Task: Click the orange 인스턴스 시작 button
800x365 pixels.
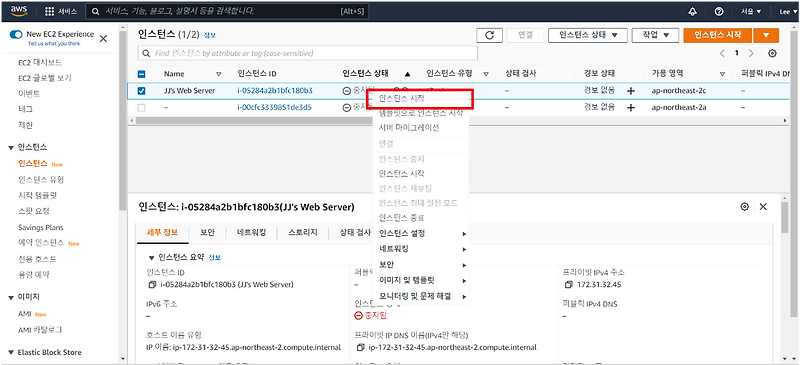Action: pos(718,35)
